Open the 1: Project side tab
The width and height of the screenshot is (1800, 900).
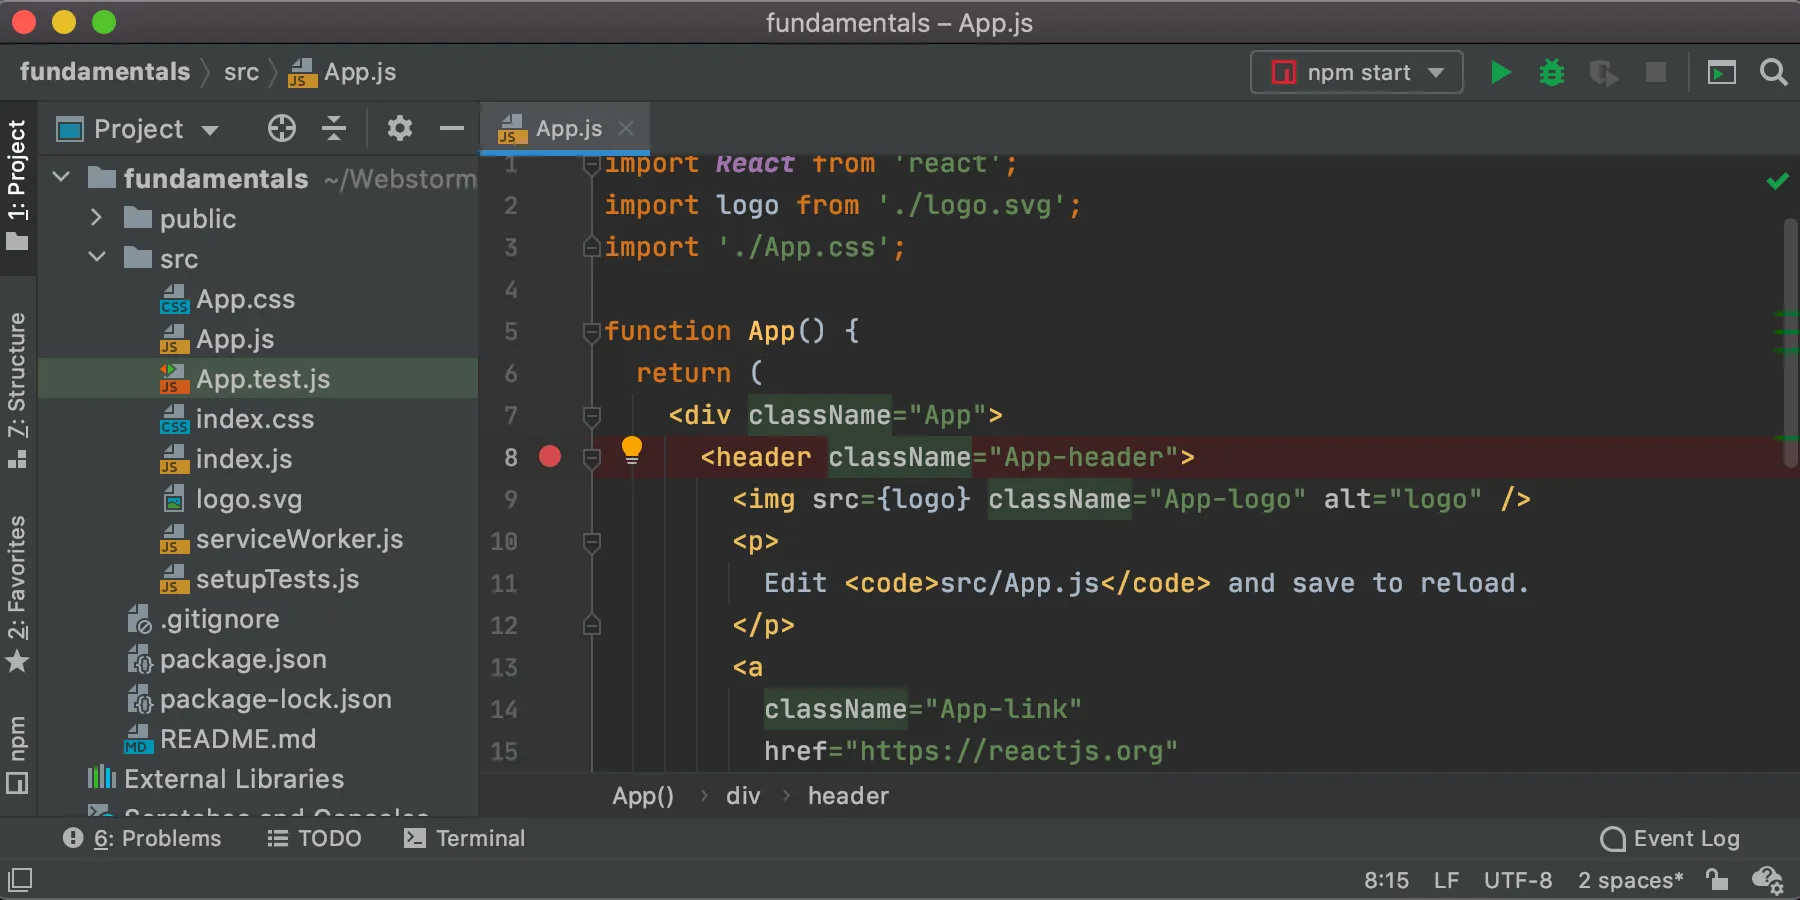coord(18,186)
